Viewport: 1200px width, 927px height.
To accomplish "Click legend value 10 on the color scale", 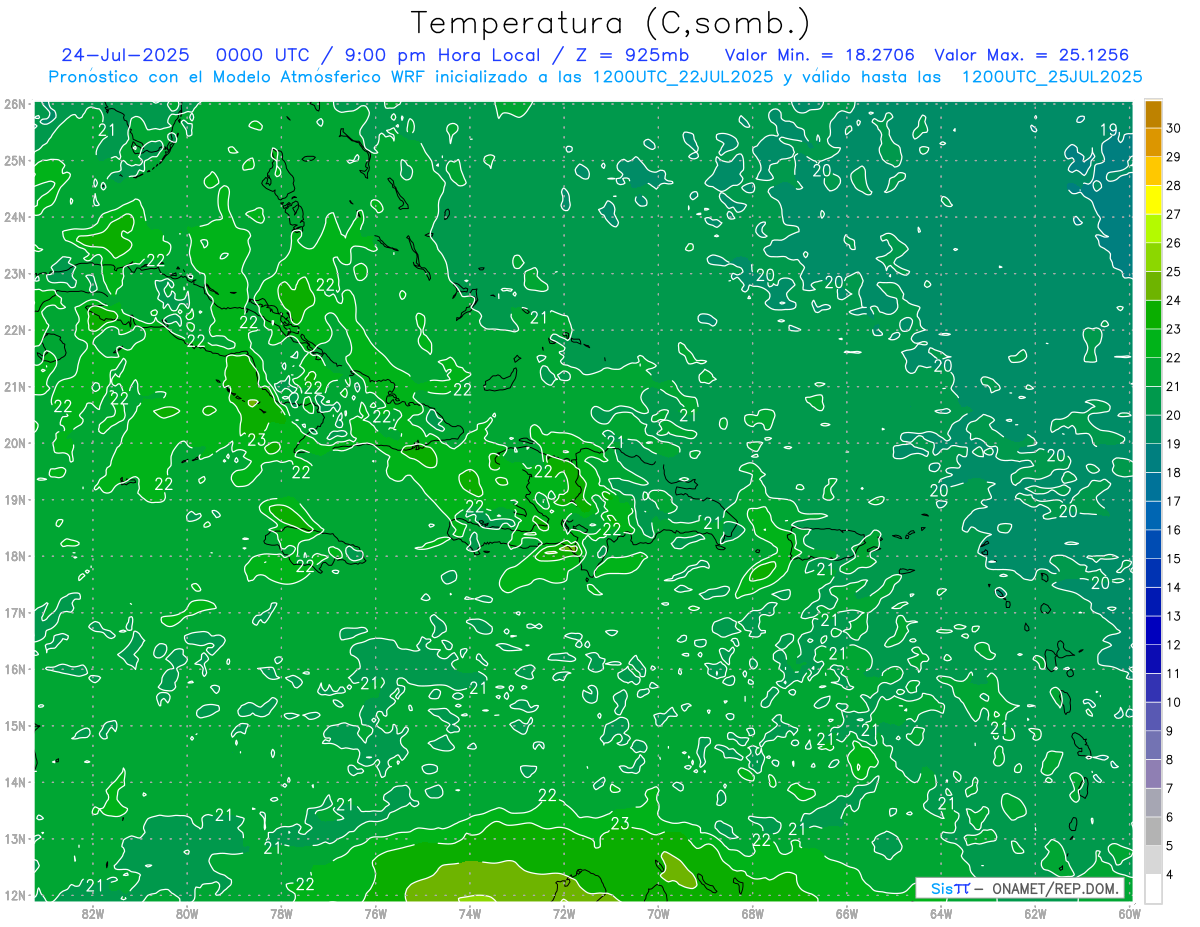I will tap(1174, 702).
